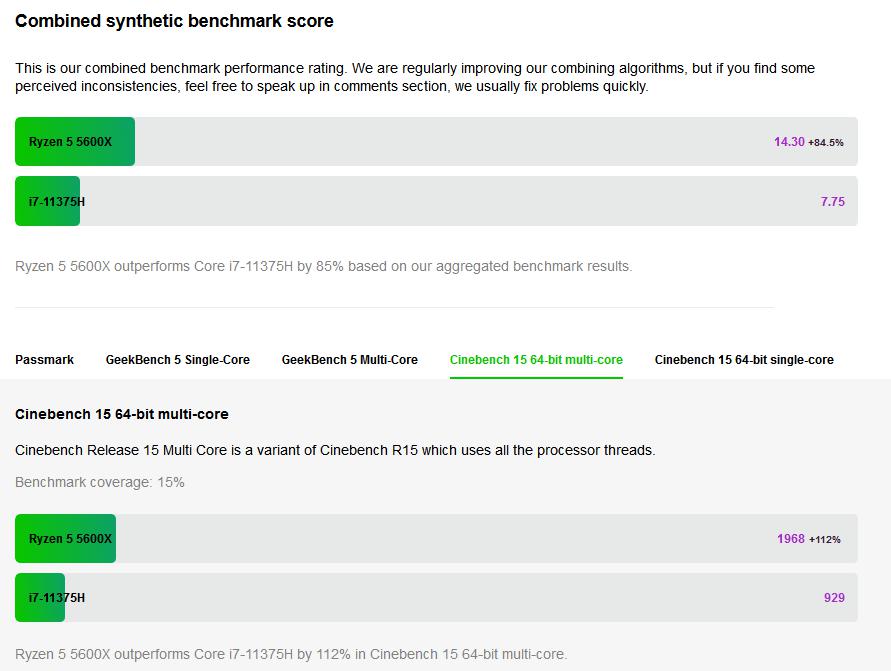
Task: Select the GeekBench 5 Multi-Core tab
Action: (350, 360)
